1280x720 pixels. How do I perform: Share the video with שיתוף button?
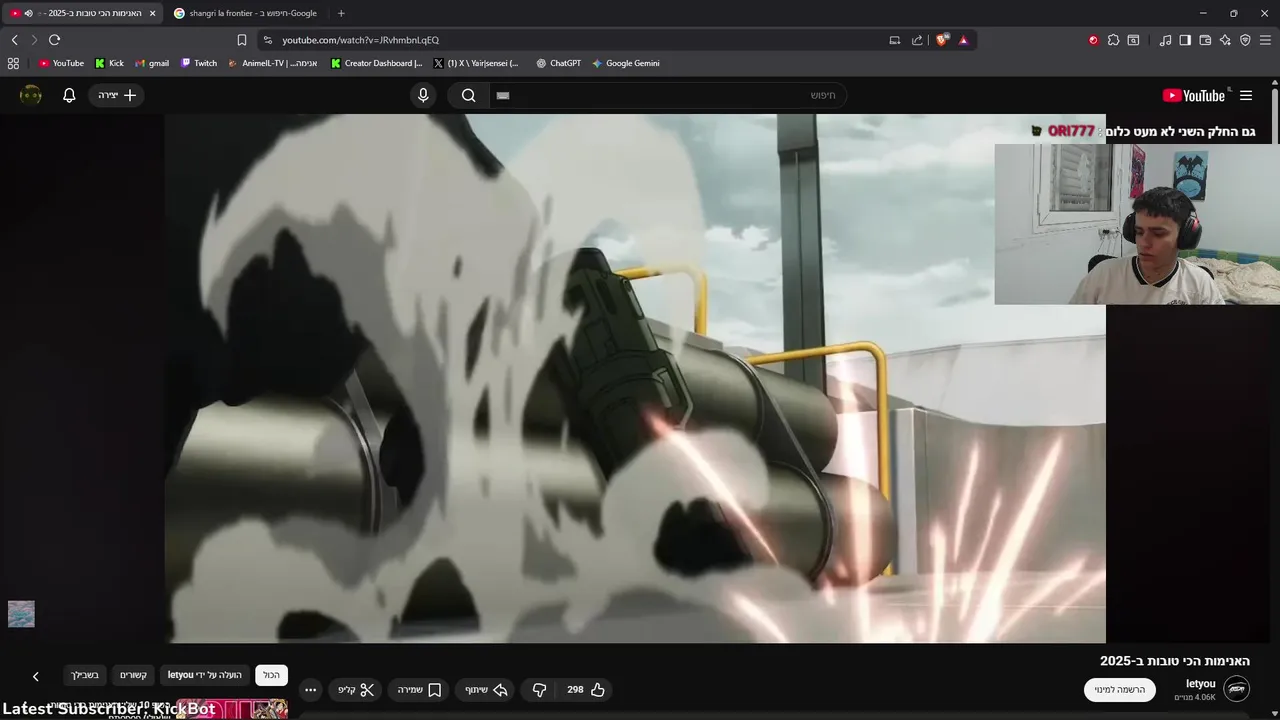point(487,690)
